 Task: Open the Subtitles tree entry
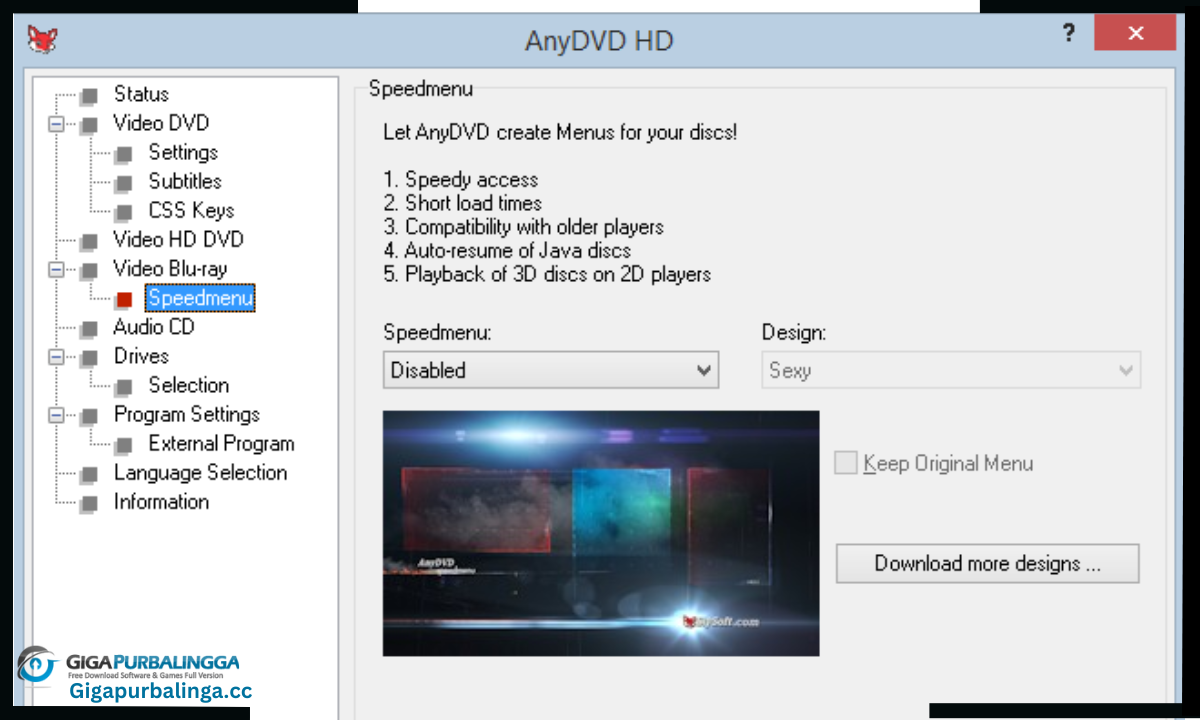pos(185,181)
